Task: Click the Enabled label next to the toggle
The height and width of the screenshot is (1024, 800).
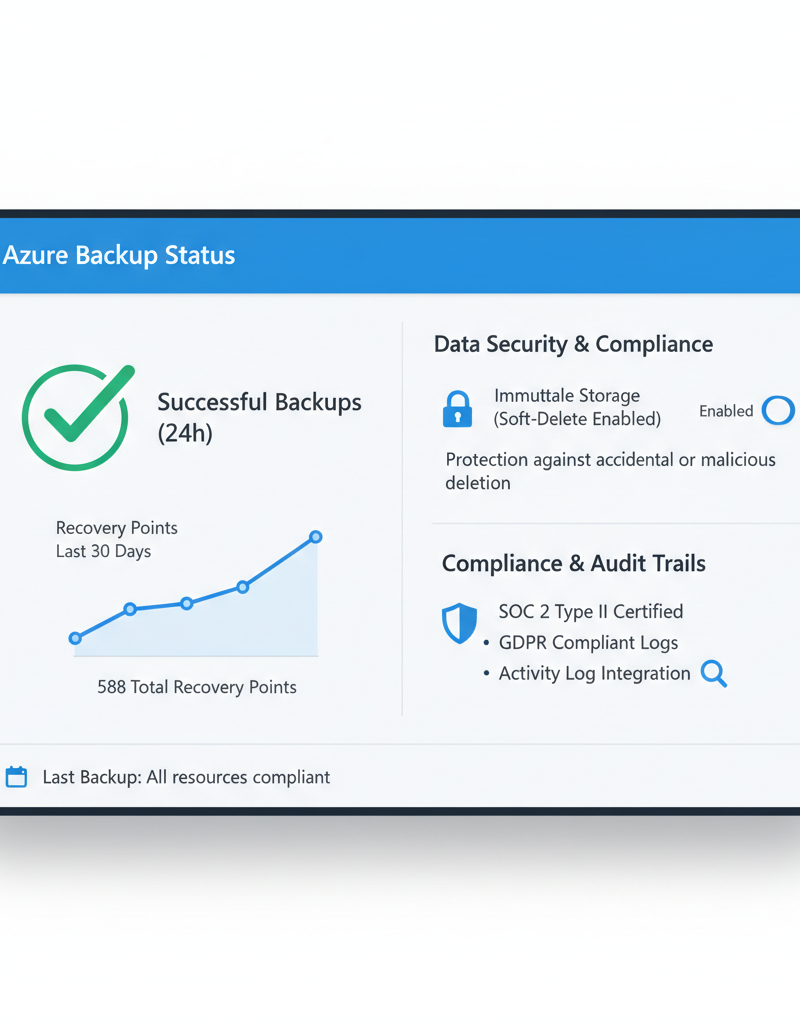Action: 726,411
